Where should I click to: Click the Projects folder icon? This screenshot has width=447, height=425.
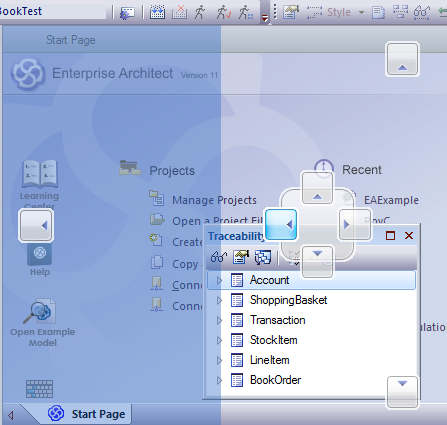tap(129, 168)
